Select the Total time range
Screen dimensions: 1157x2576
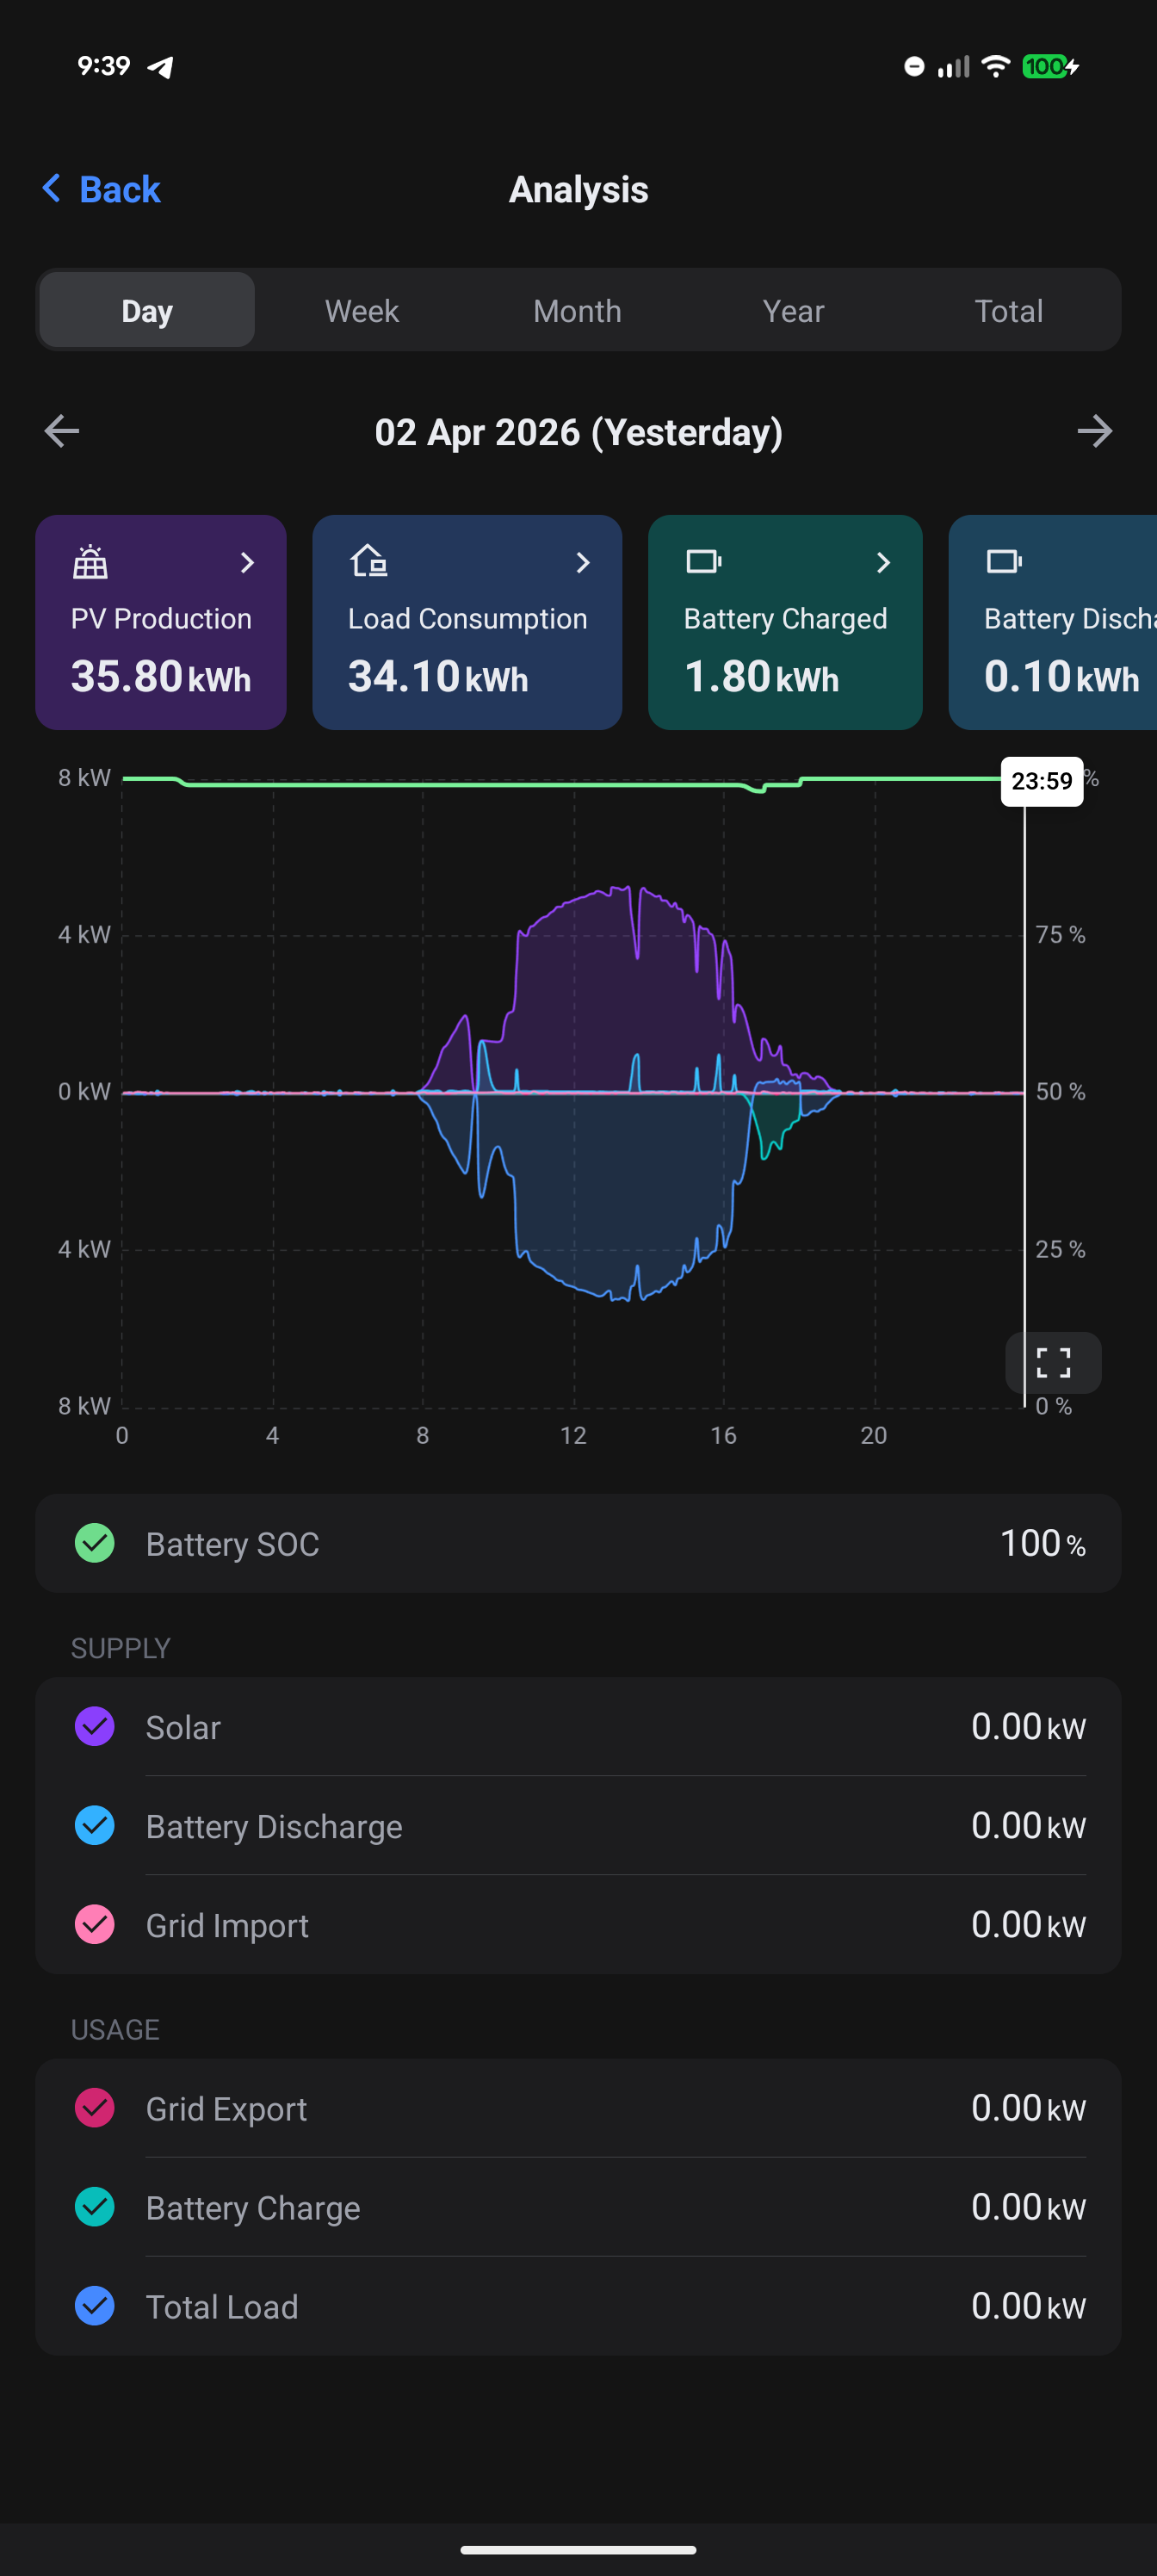point(1008,311)
